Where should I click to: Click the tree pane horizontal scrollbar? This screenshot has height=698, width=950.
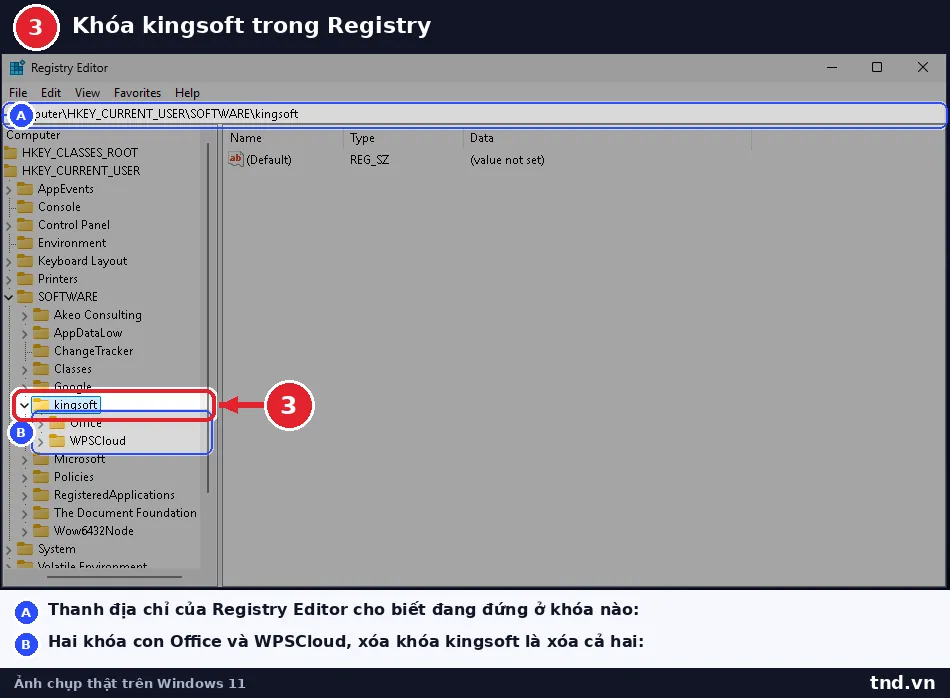(x=115, y=577)
